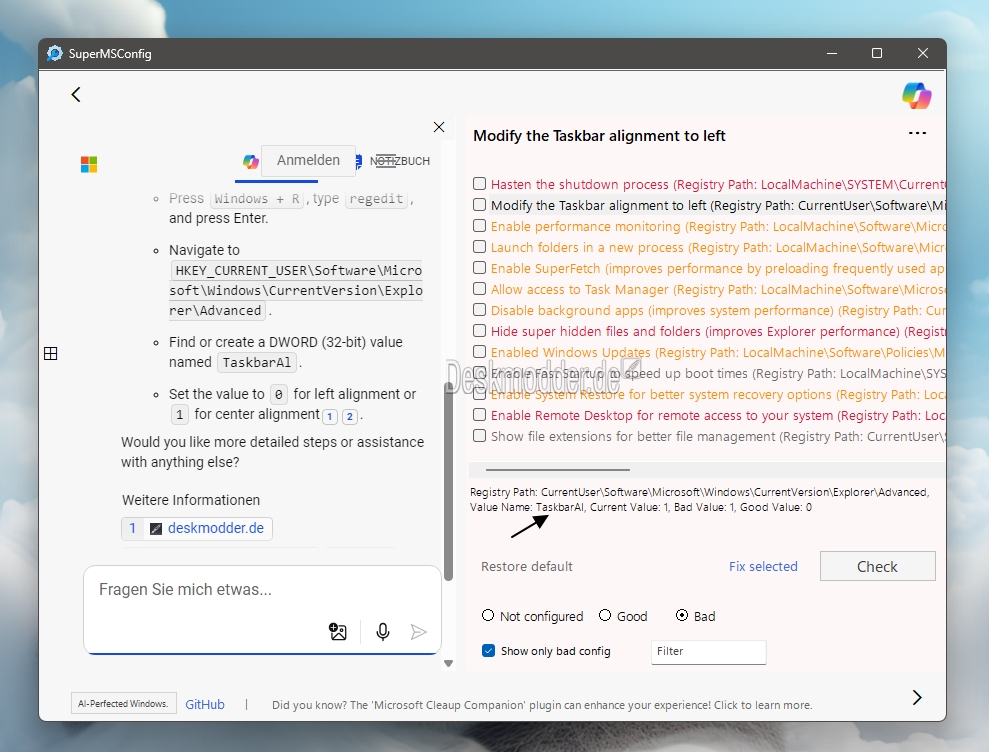Select the Not configured radio button
Screen dimensions: 989x752
488,615
